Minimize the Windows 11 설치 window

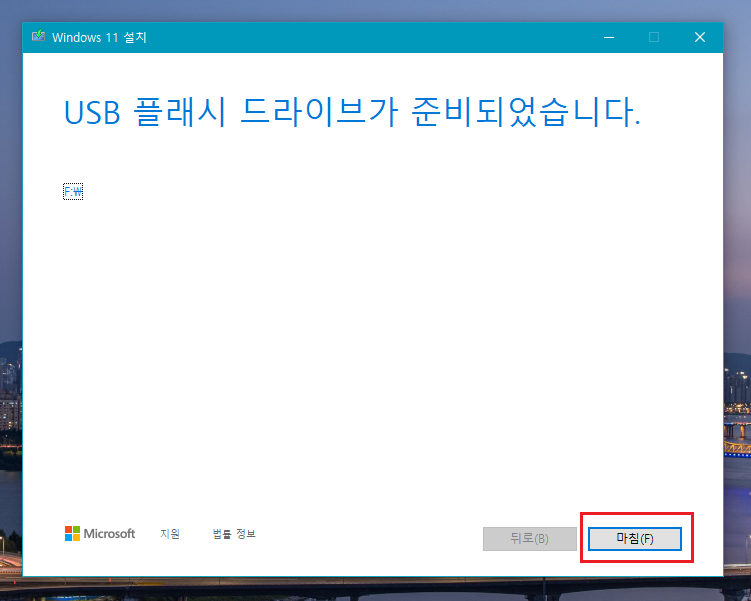pos(609,37)
